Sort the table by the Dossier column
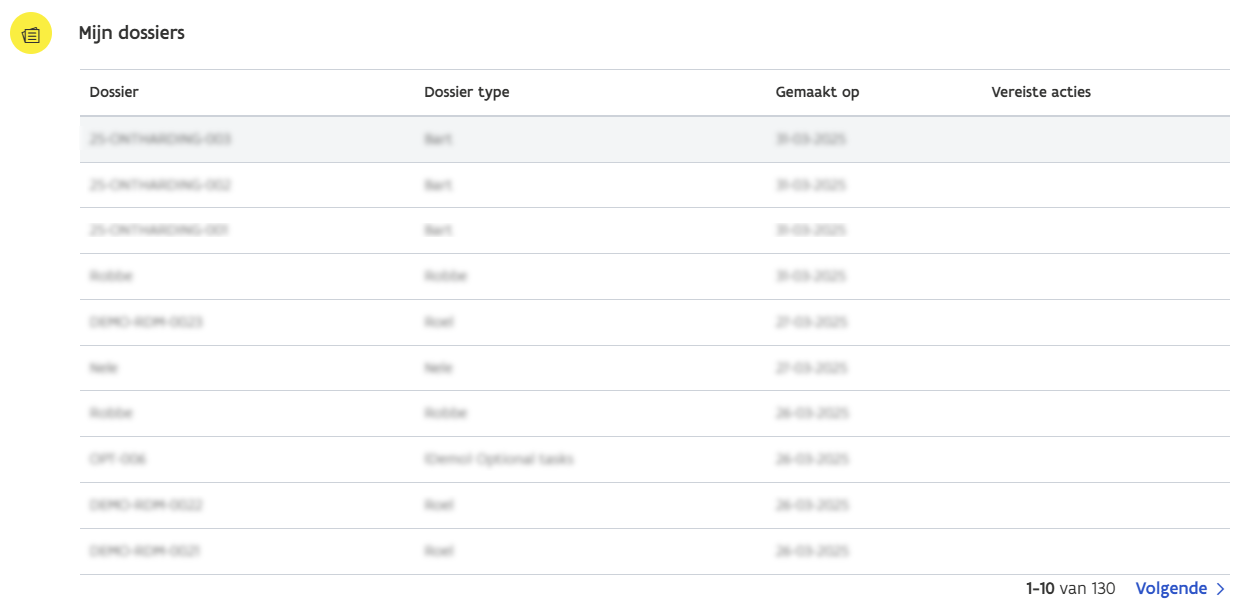1242x608 pixels. click(x=114, y=91)
